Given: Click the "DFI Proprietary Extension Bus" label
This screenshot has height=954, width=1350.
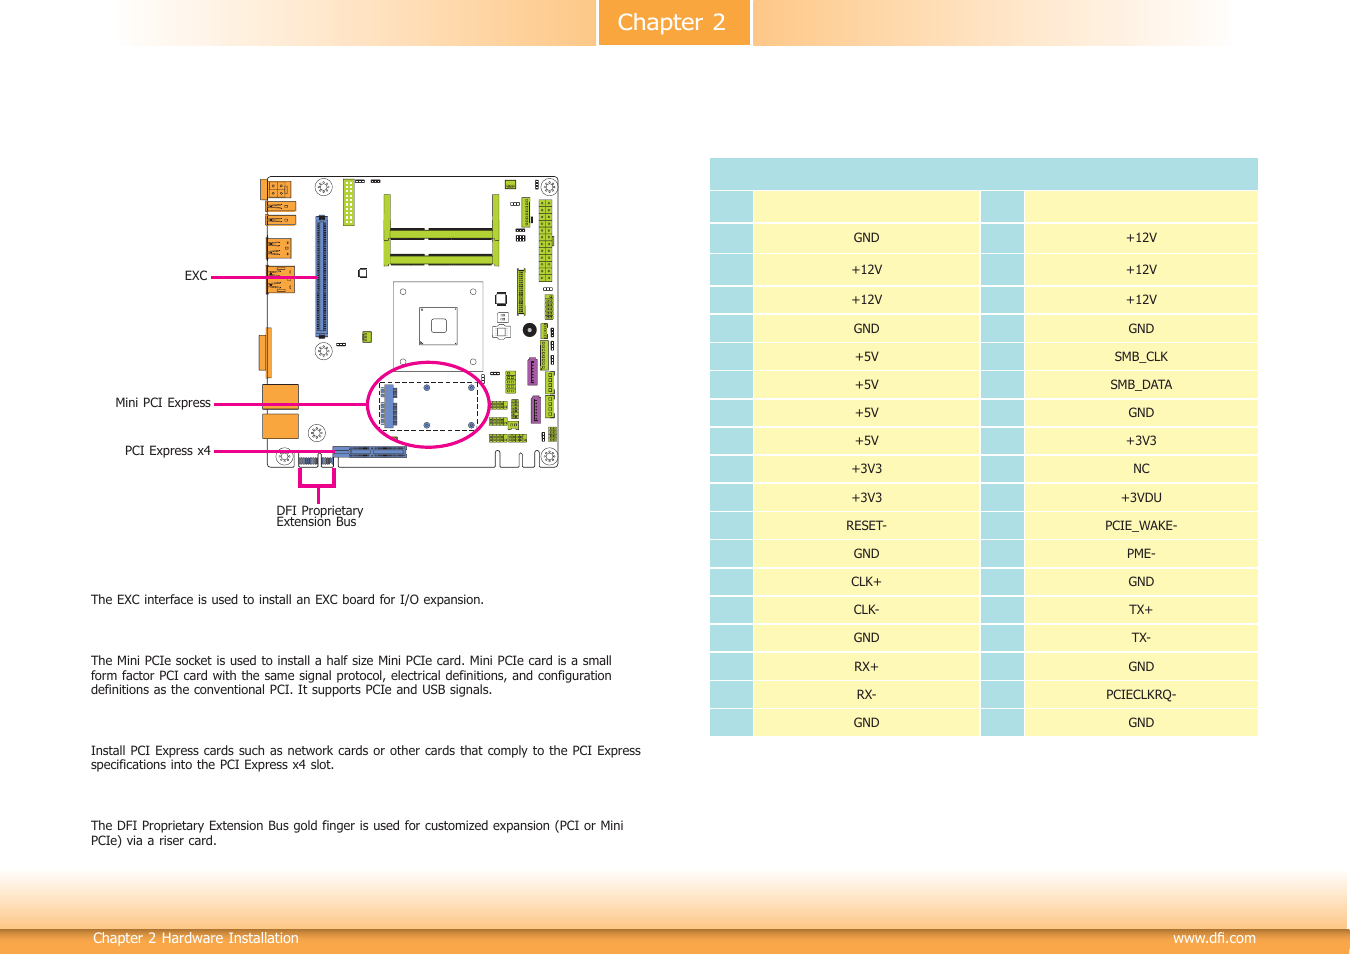Looking at the screenshot, I should [320, 516].
